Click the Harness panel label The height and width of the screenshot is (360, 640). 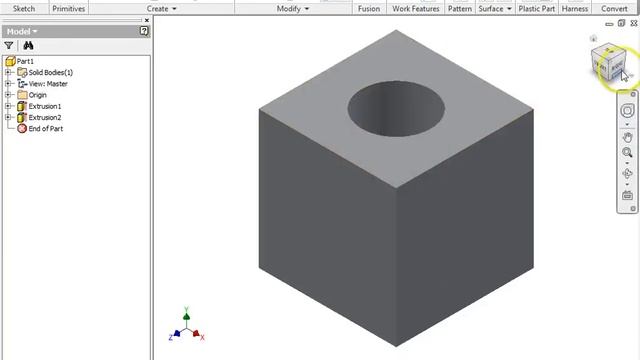click(575, 9)
